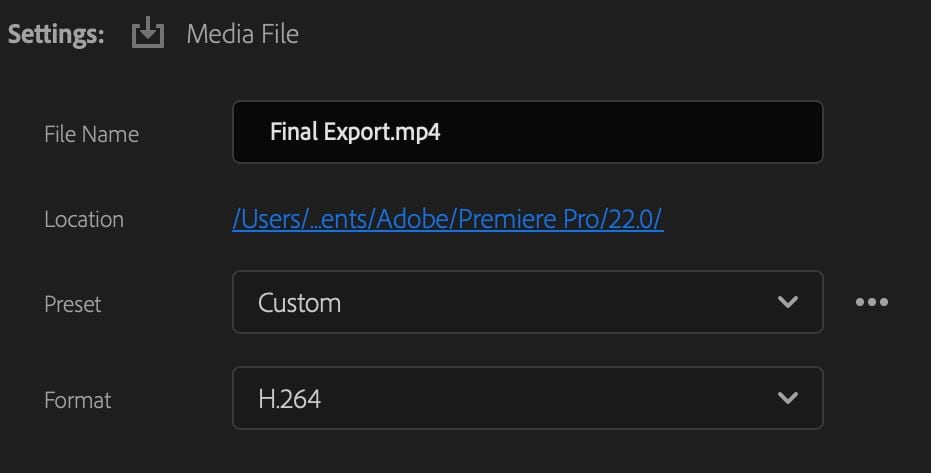Expand the Preset dropdown chevron arrow

(788, 302)
